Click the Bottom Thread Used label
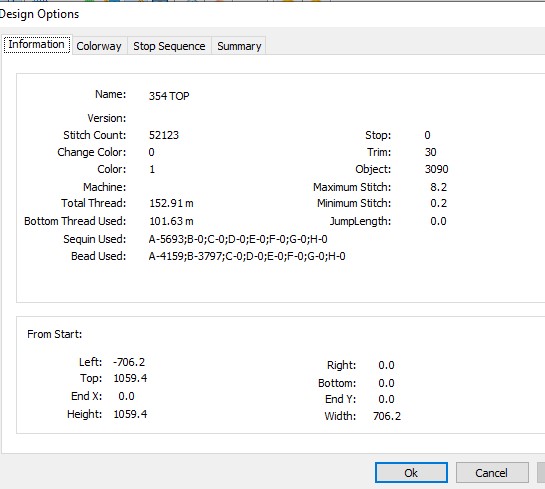This screenshot has height=489, width=545. click(75, 221)
